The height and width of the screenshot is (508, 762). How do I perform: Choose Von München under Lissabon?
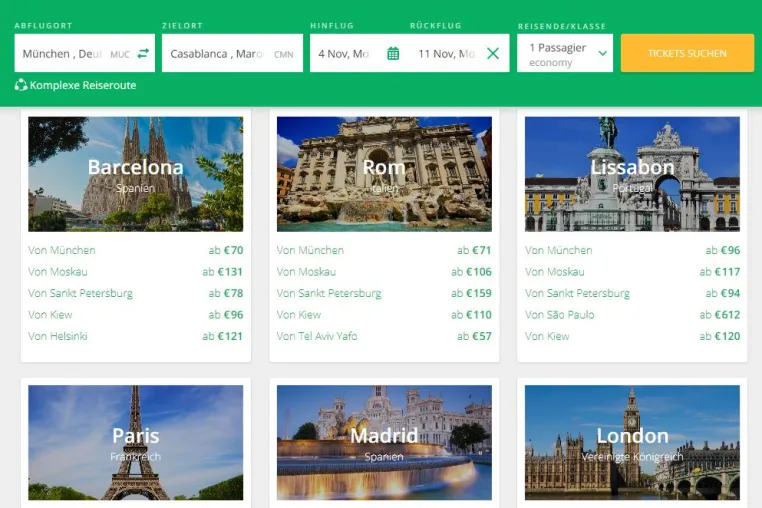[558, 250]
